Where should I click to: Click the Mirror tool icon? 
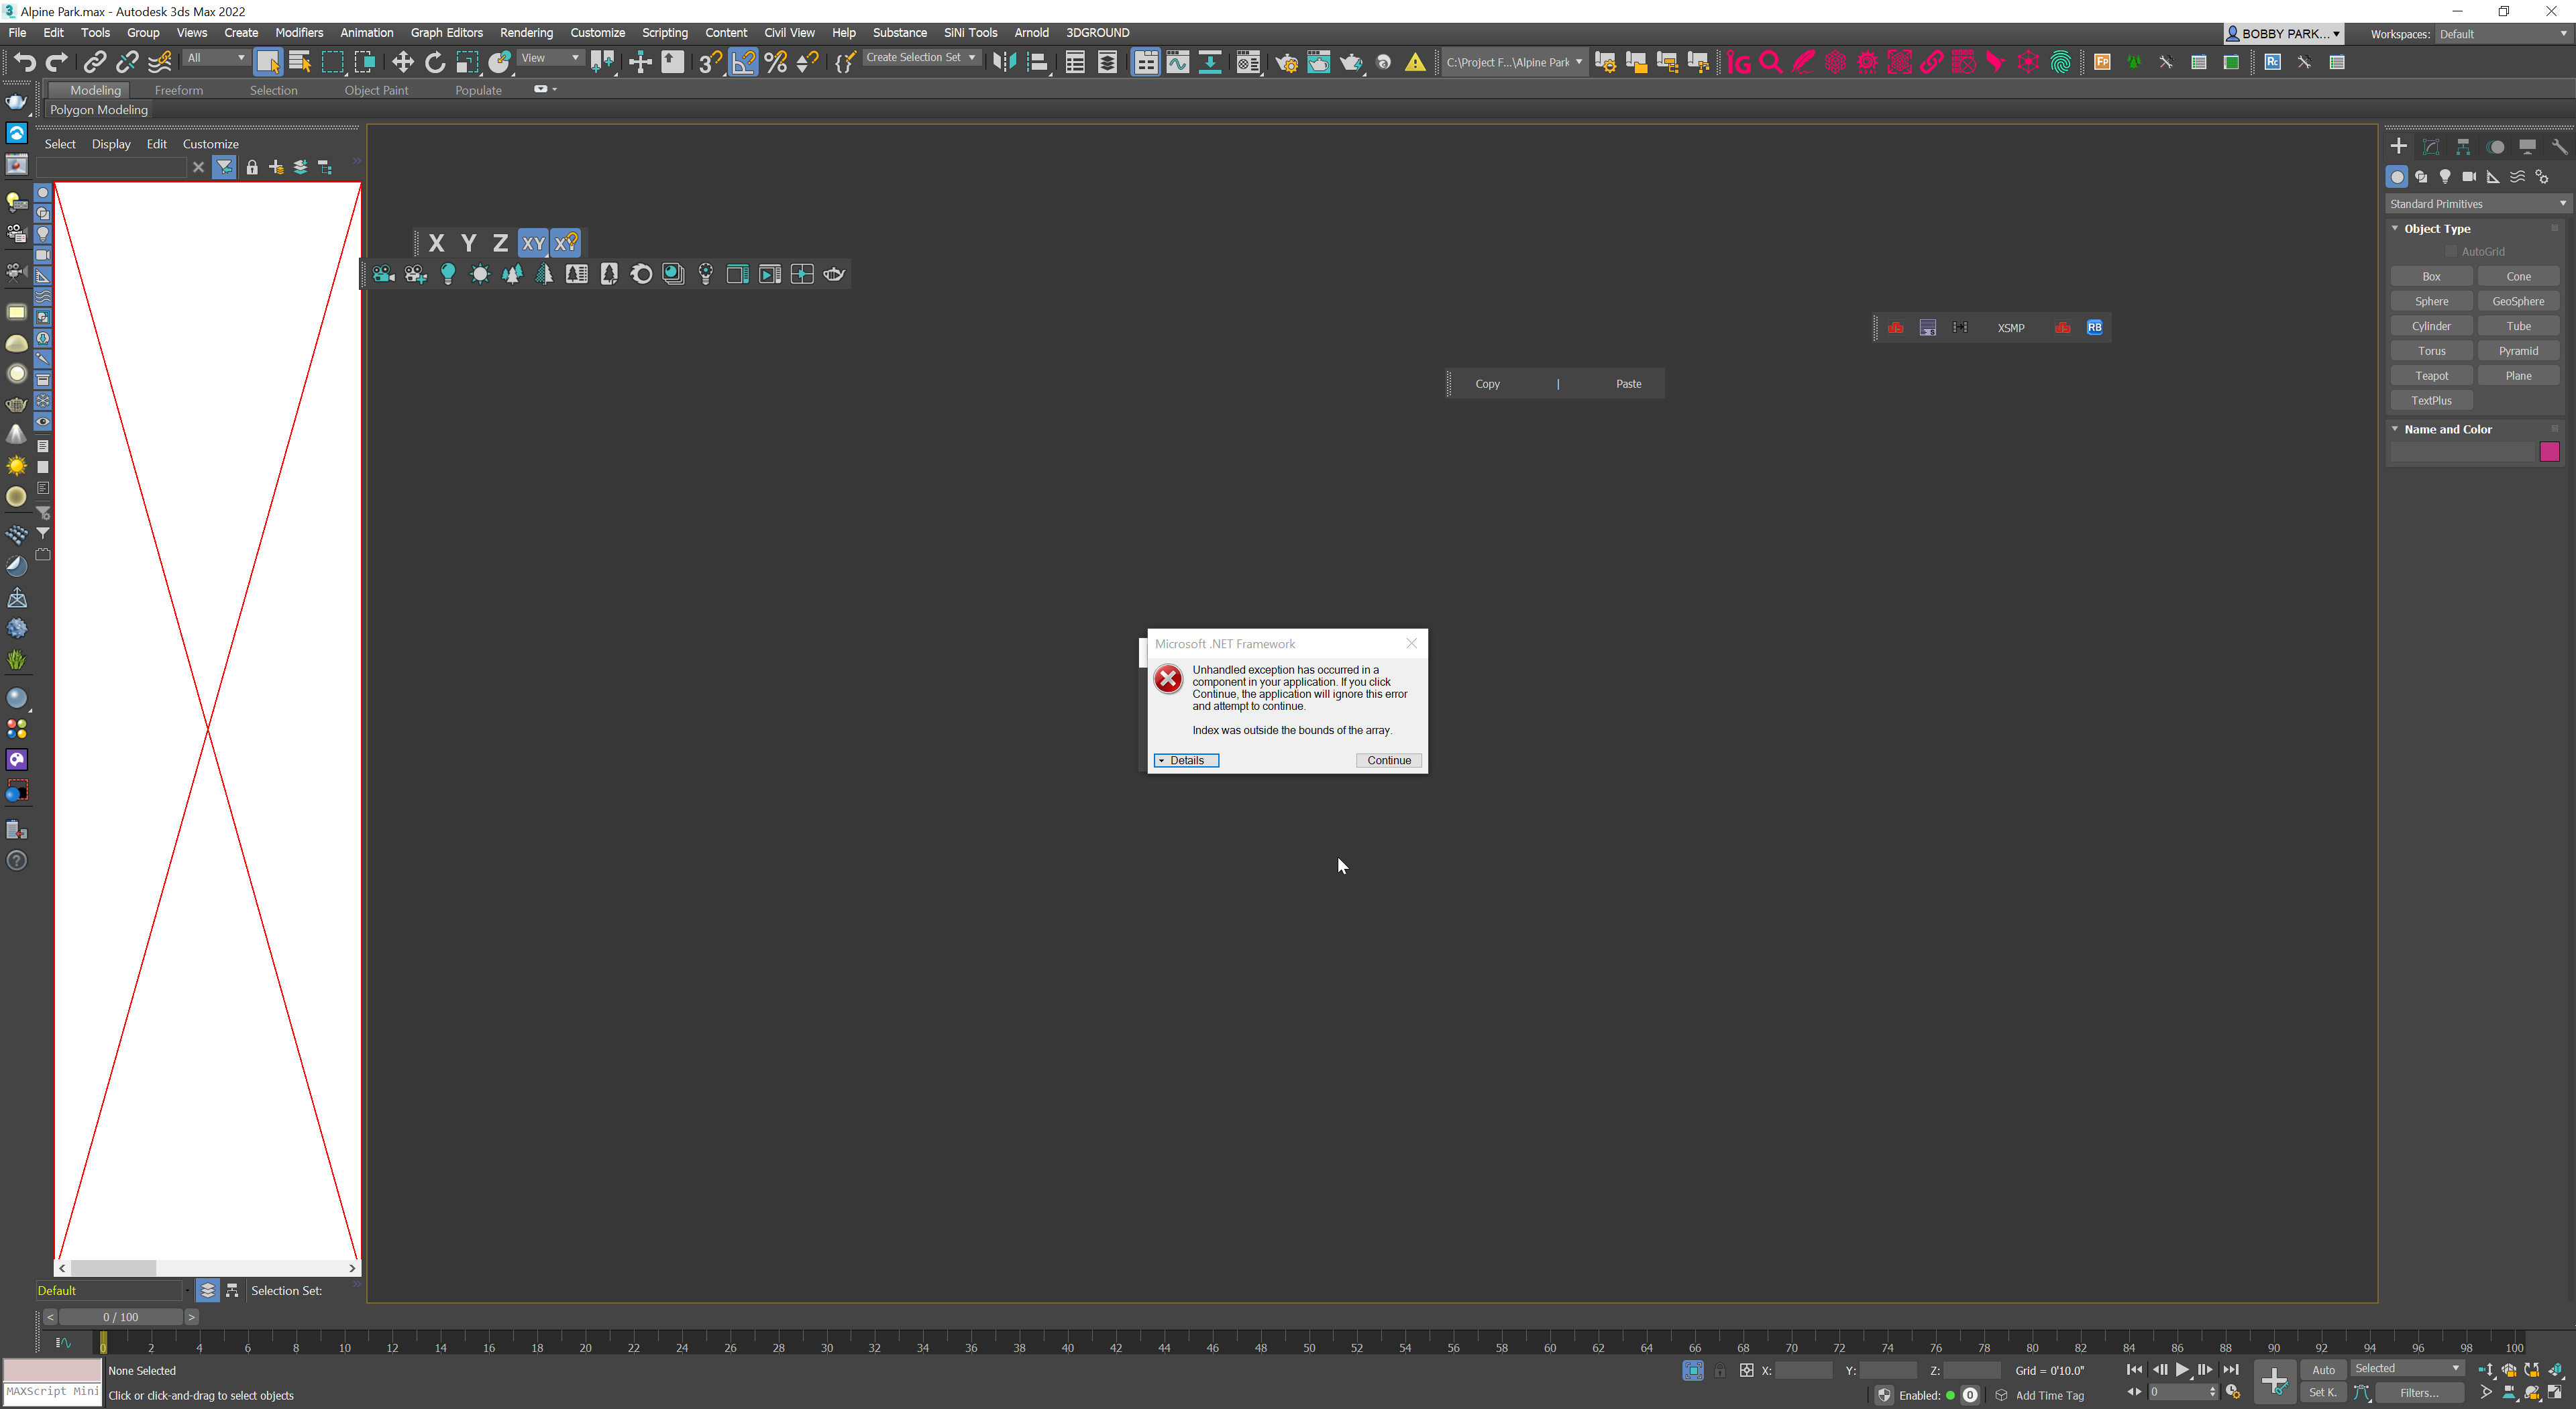pyautogui.click(x=1004, y=62)
